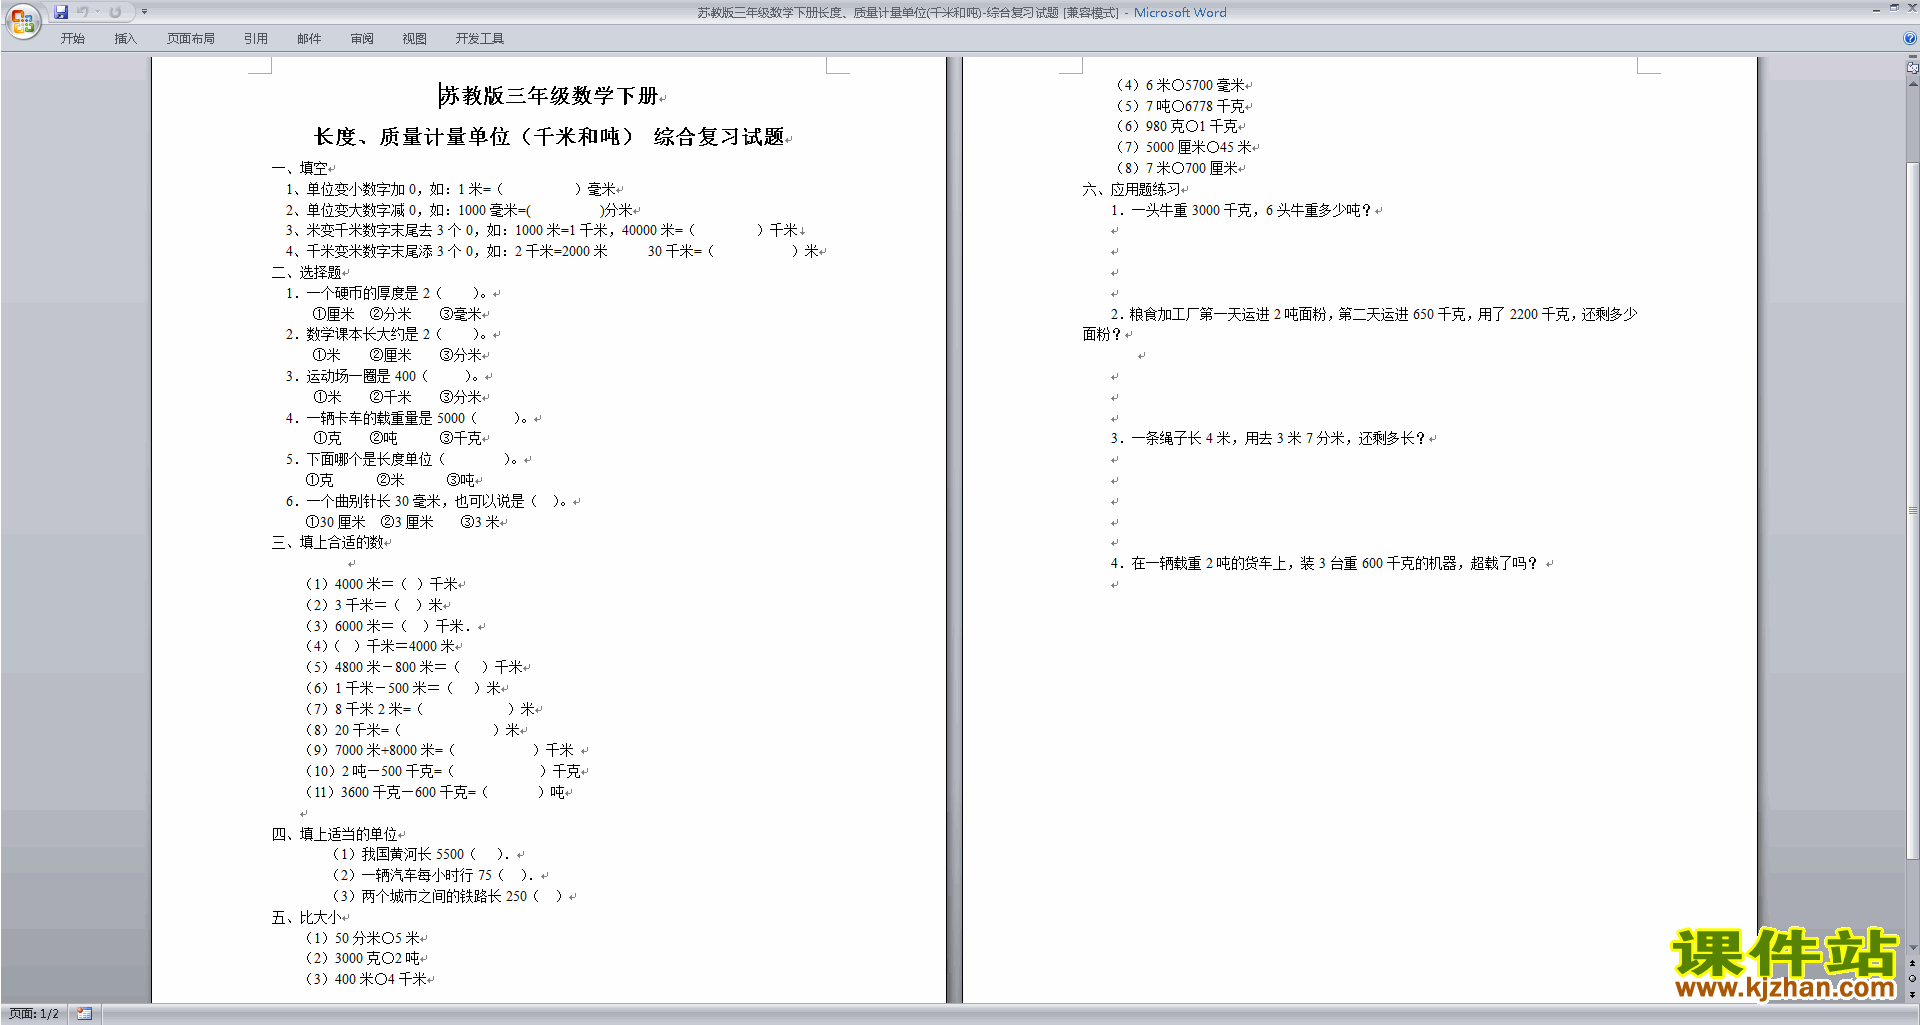Click the line 千米变米数字末尾添 3 个 0

coord(552,251)
